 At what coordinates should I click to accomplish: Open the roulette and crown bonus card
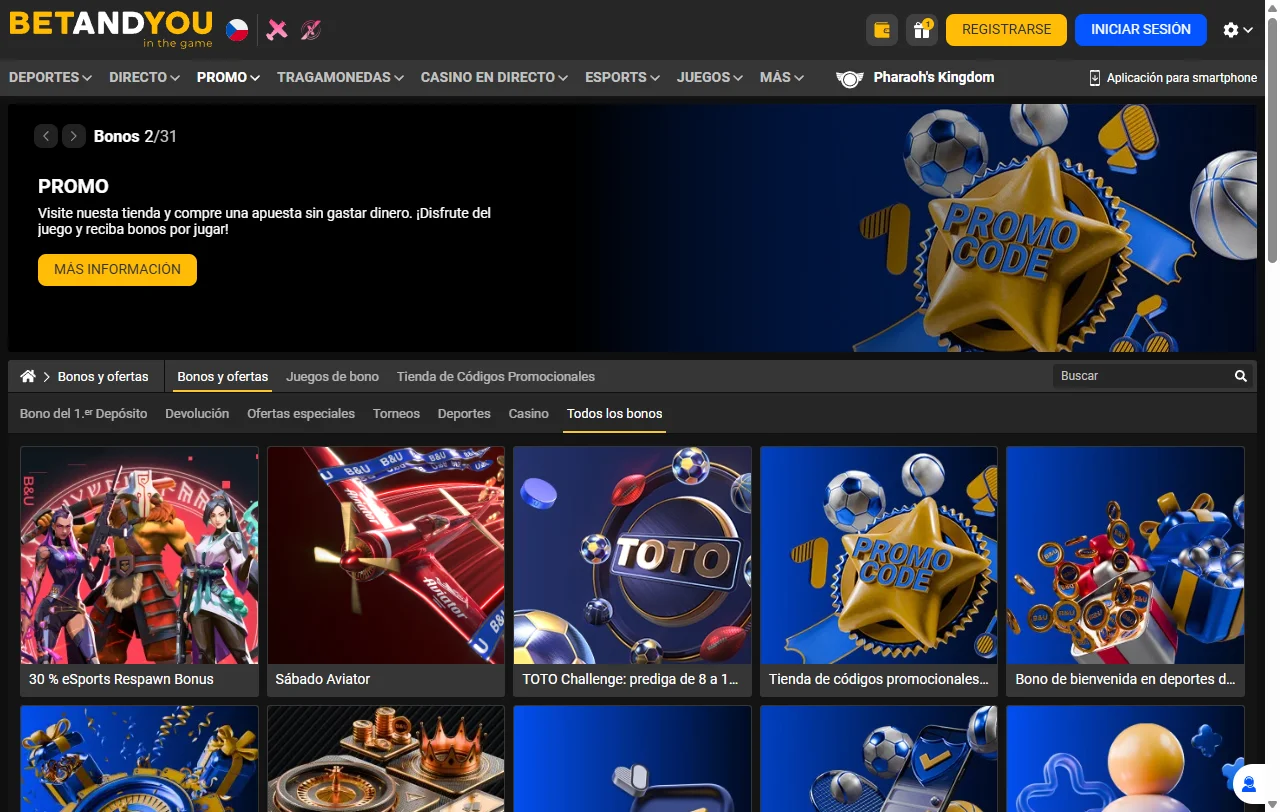coord(386,759)
